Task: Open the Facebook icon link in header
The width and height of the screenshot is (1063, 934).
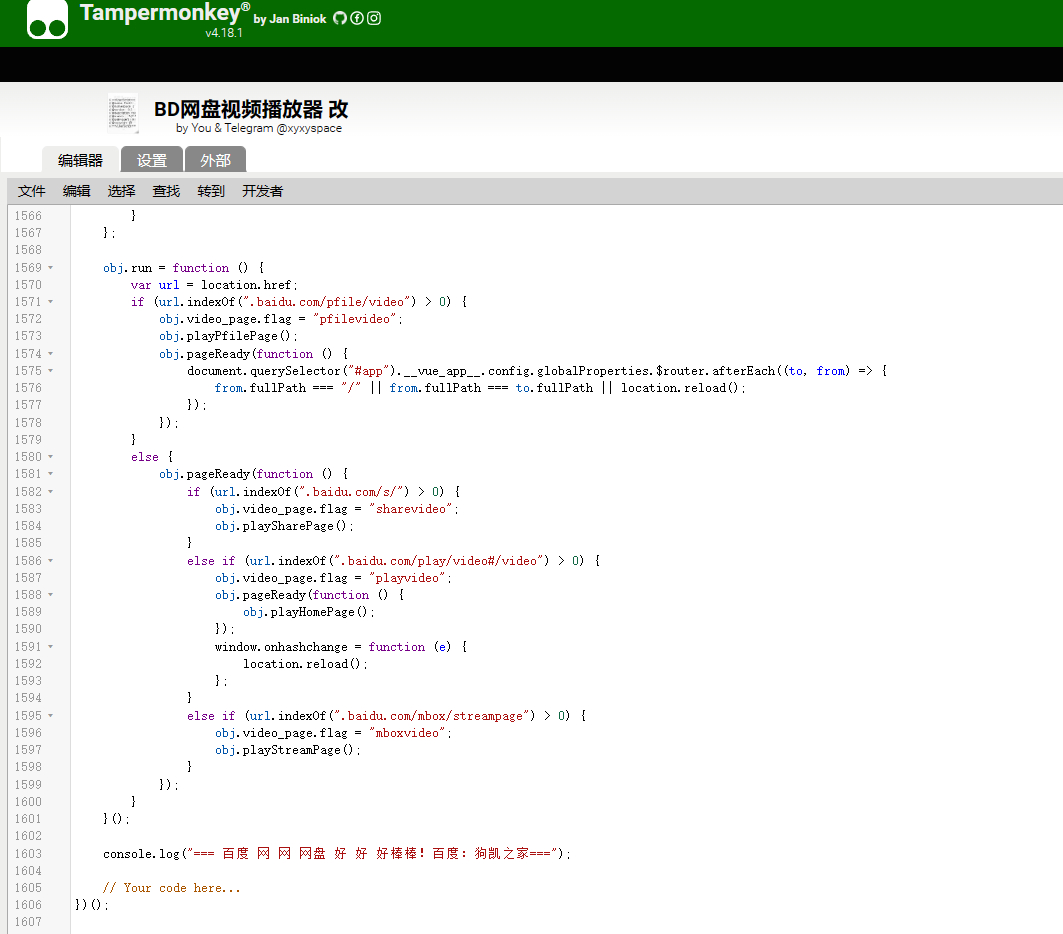Action: point(357,18)
